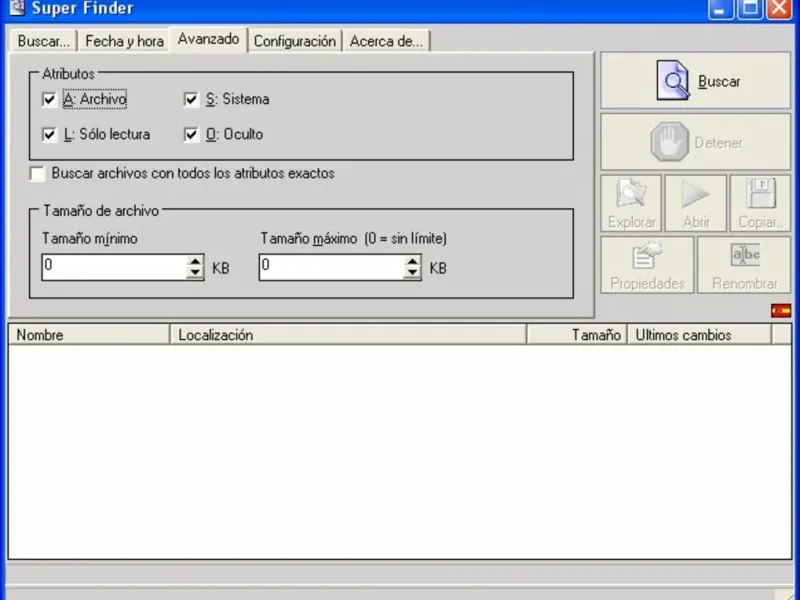
Task: Go to the Acerca de... tab
Action: pos(386,41)
